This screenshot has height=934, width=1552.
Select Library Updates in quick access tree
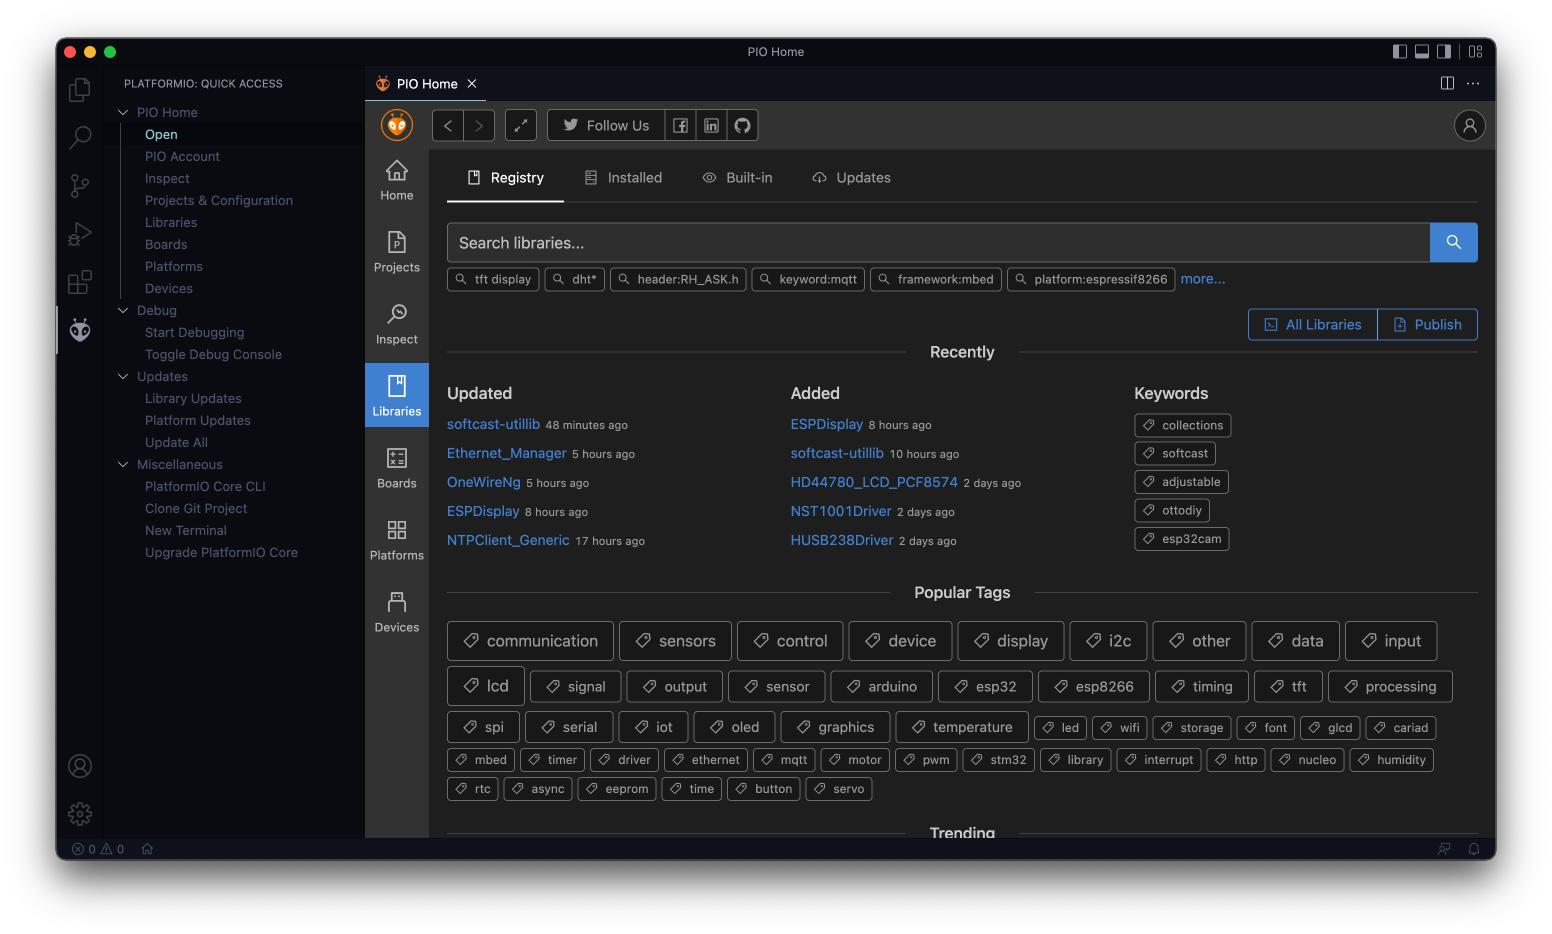pyautogui.click(x=193, y=398)
